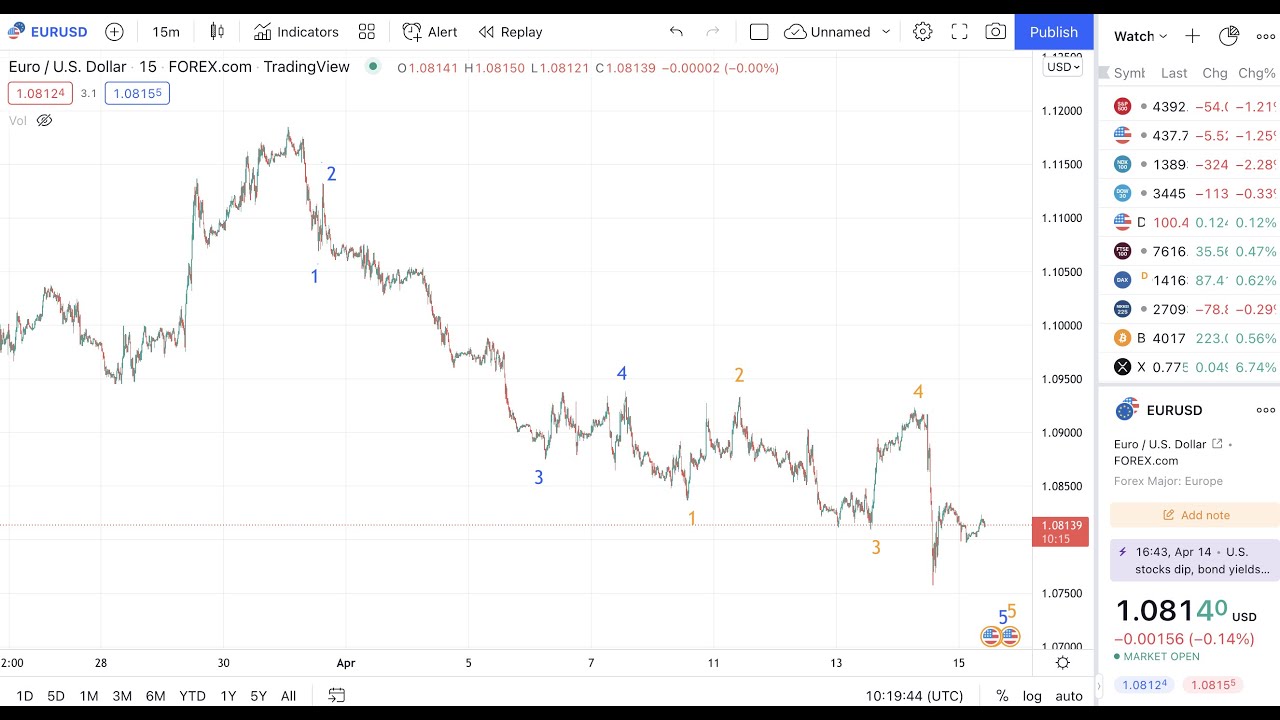Open the USD currency dropdown on the price scale

pyautogui.click(x=1062, y=67)
